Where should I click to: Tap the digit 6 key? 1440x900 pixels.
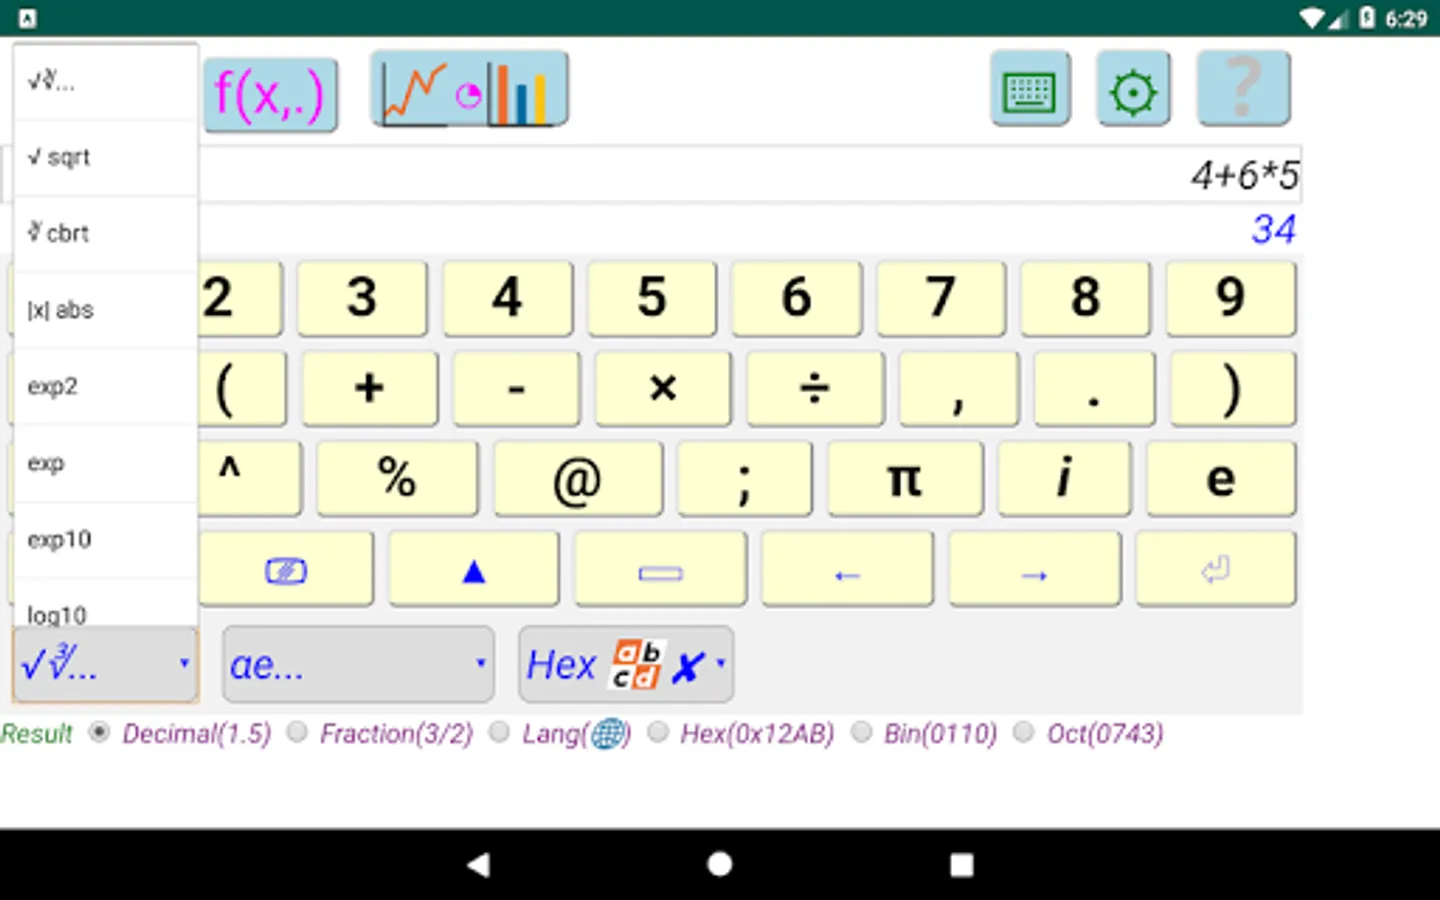click(796, 298)
